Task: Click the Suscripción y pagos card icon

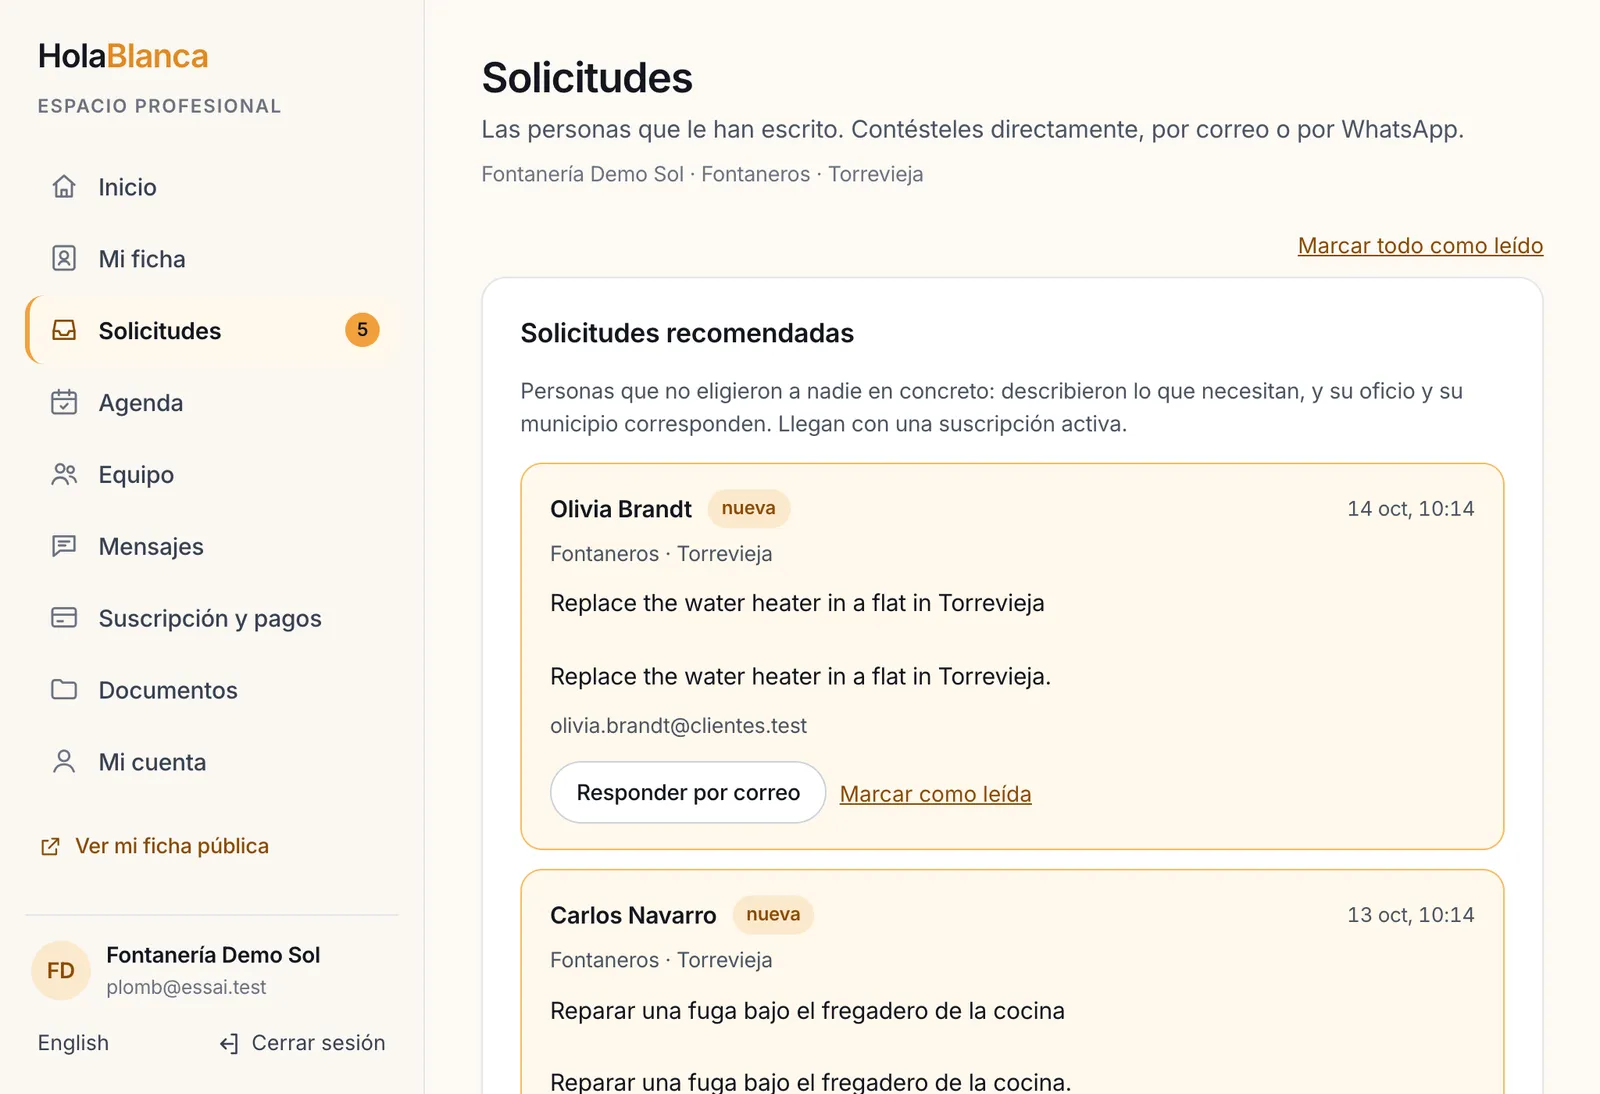Action: tap(64, 619)
